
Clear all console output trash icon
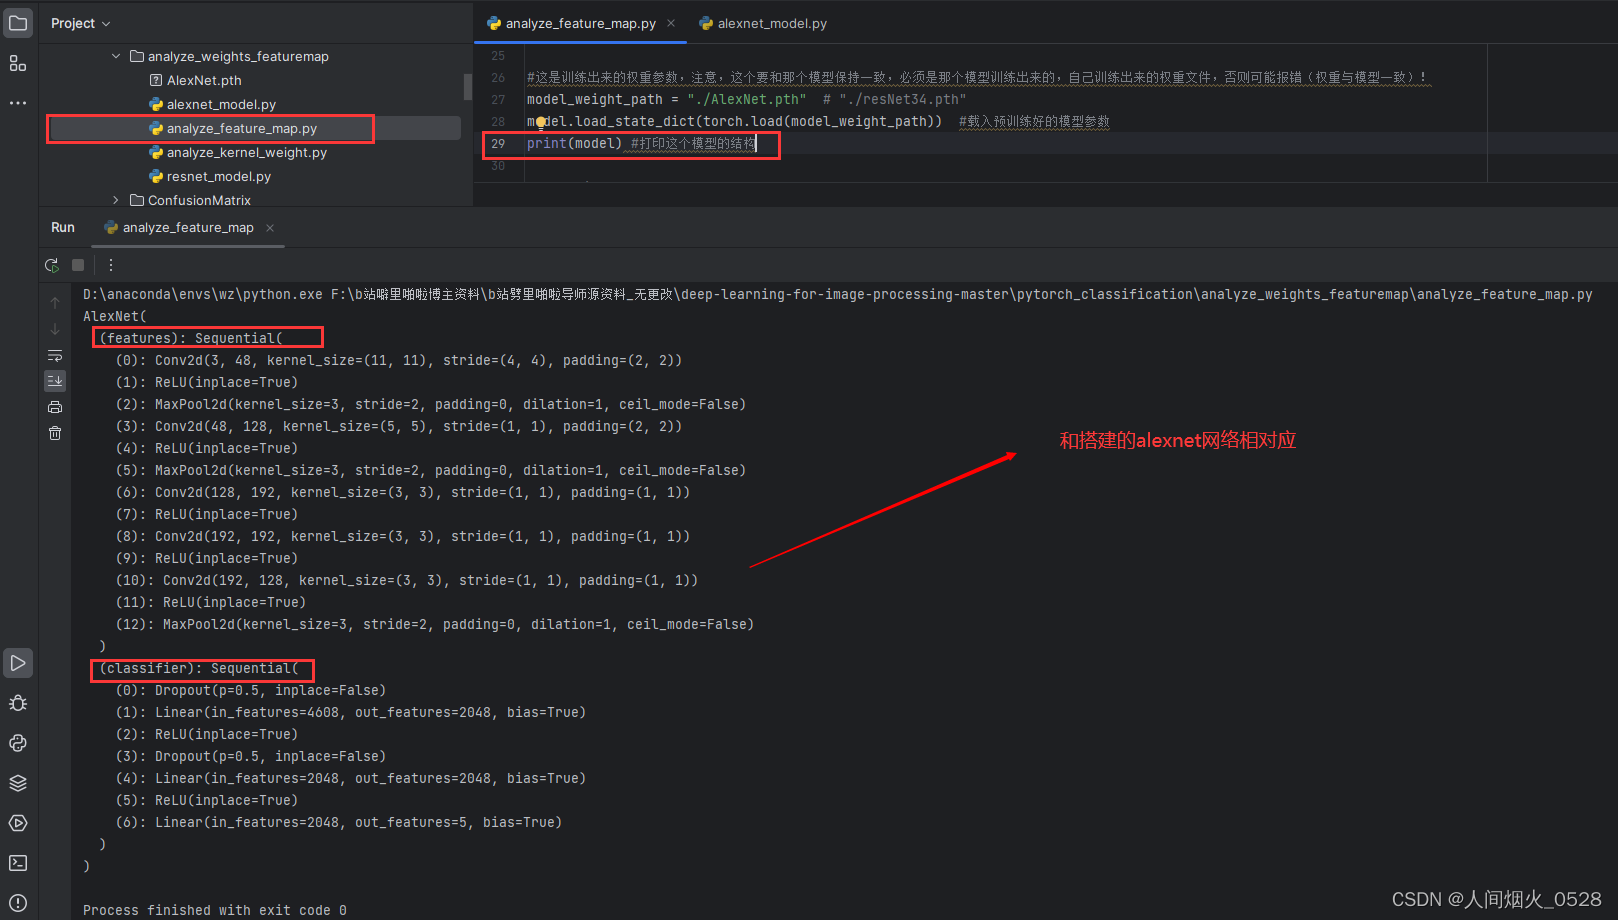click(x=55, y=433)
